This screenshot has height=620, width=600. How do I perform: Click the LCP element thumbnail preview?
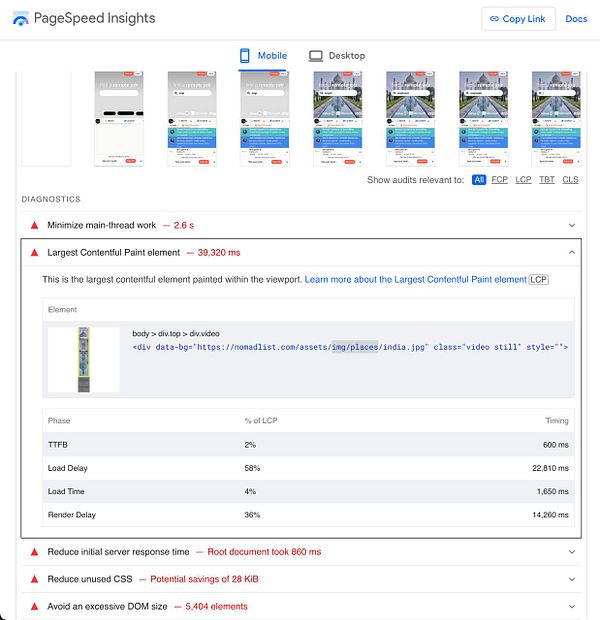pos(83,359)
